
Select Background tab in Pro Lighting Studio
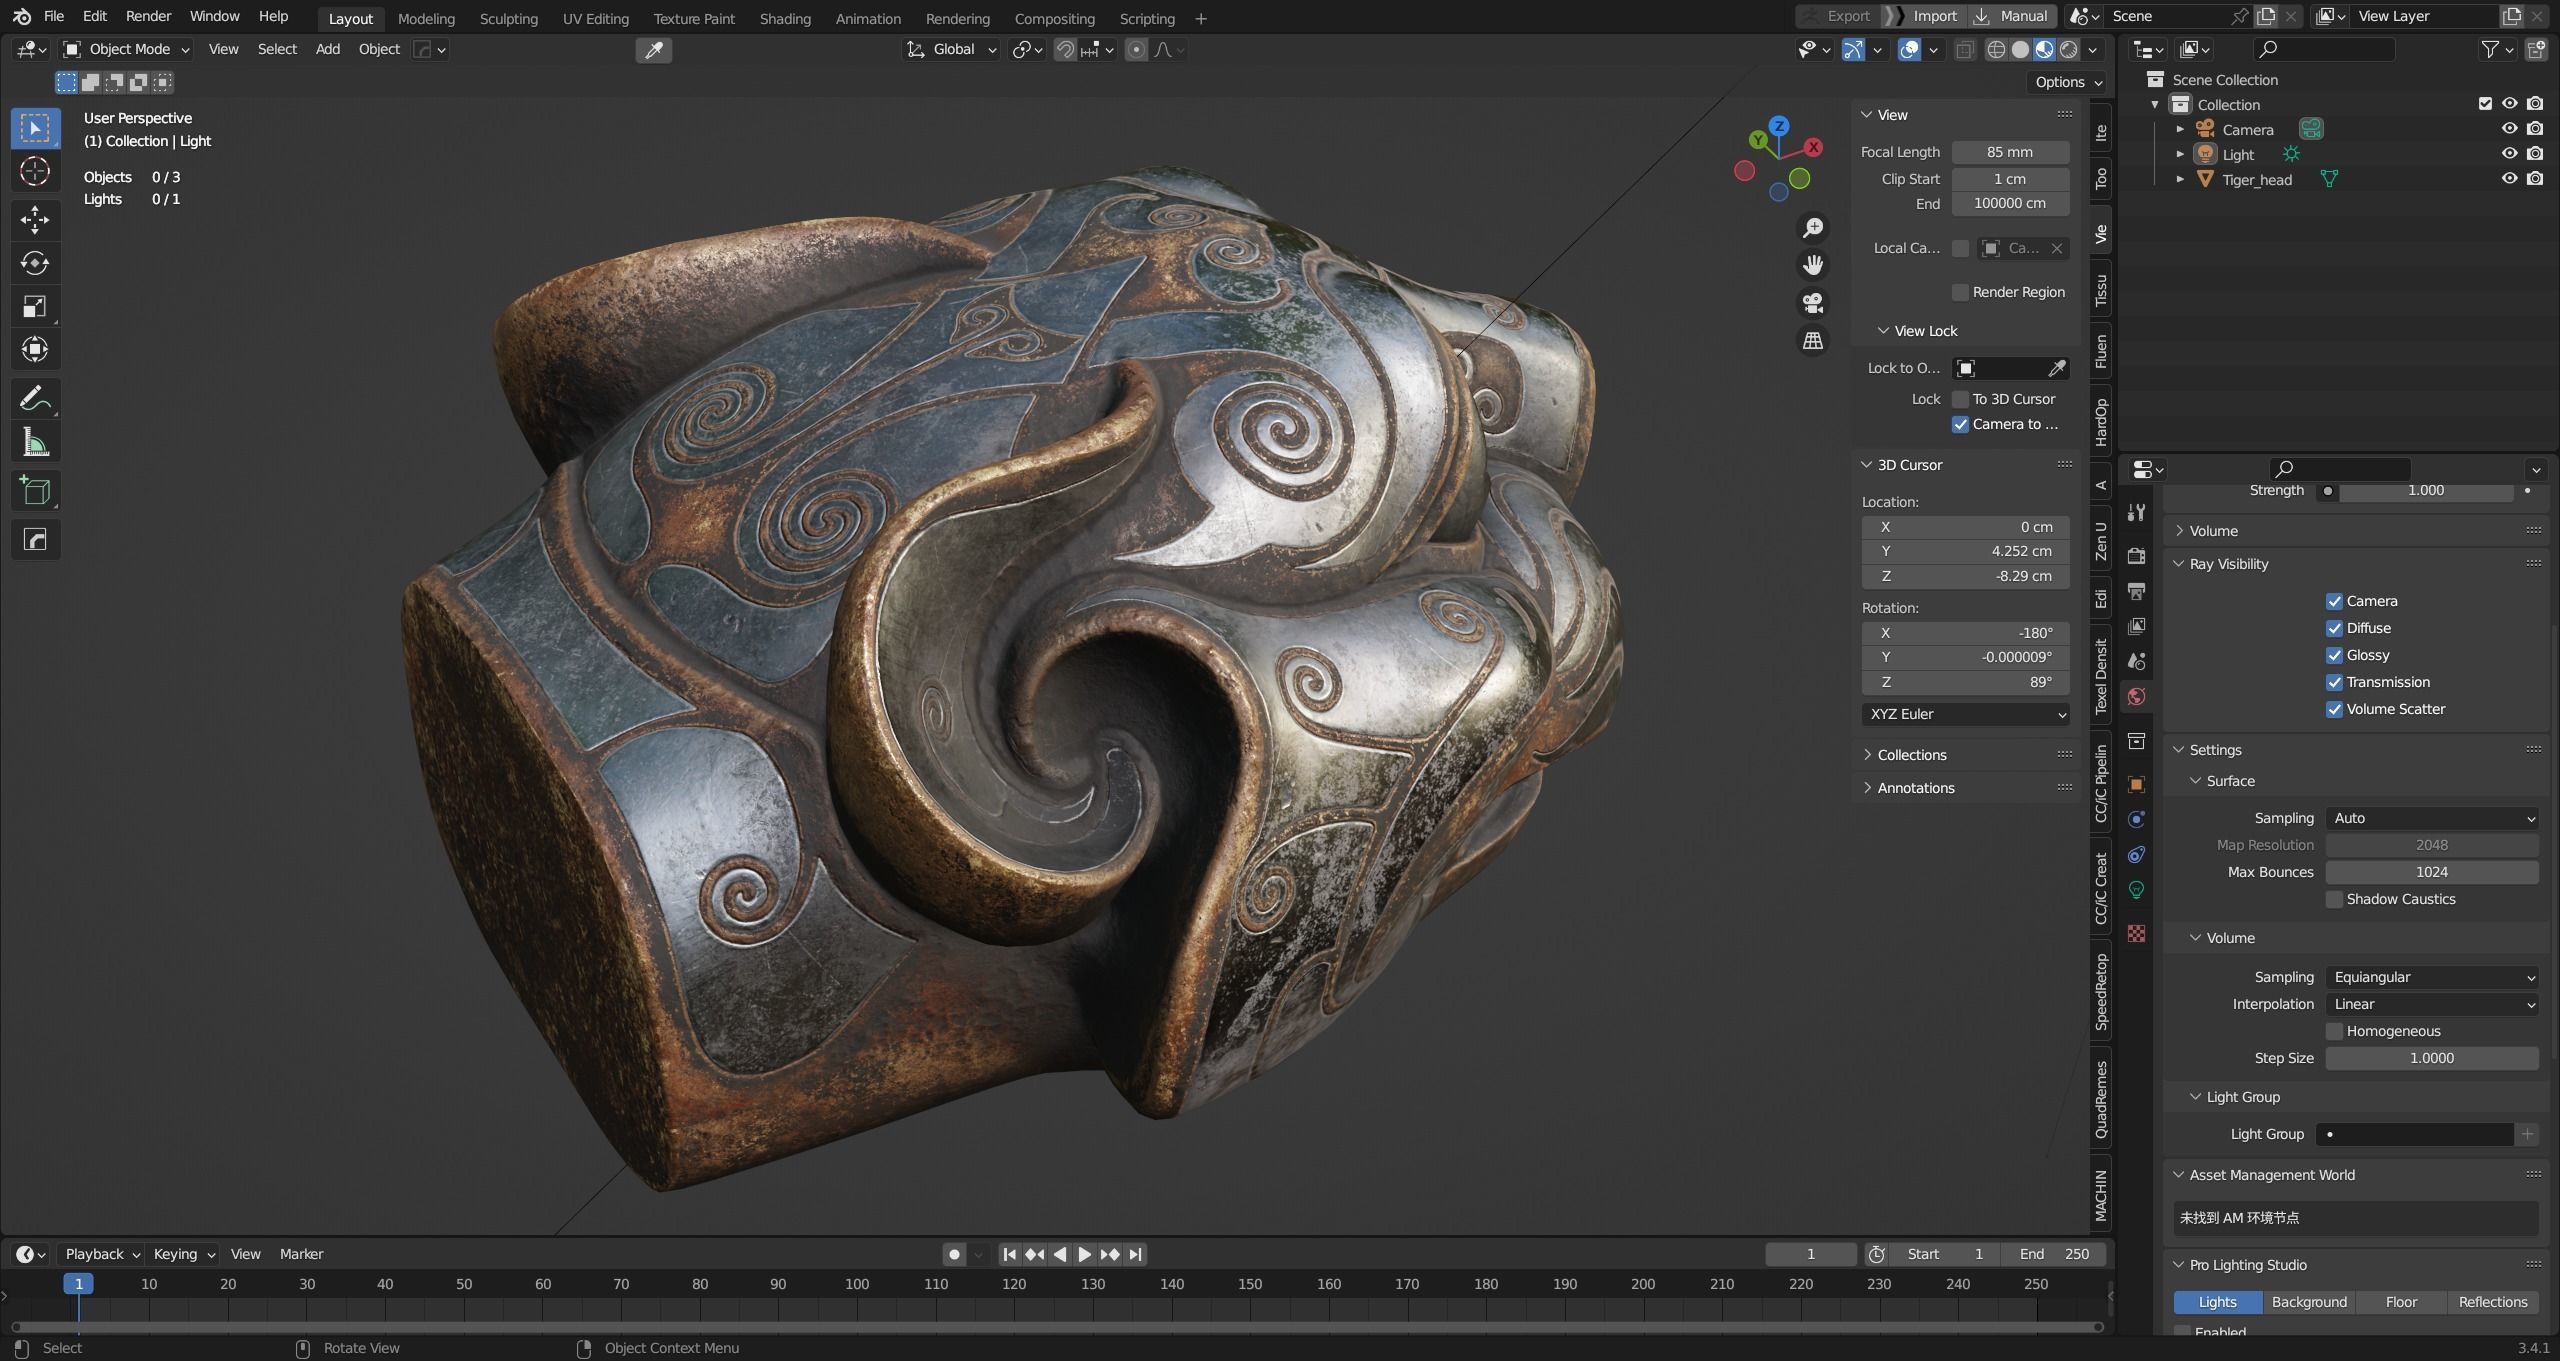(2309, 1302)
